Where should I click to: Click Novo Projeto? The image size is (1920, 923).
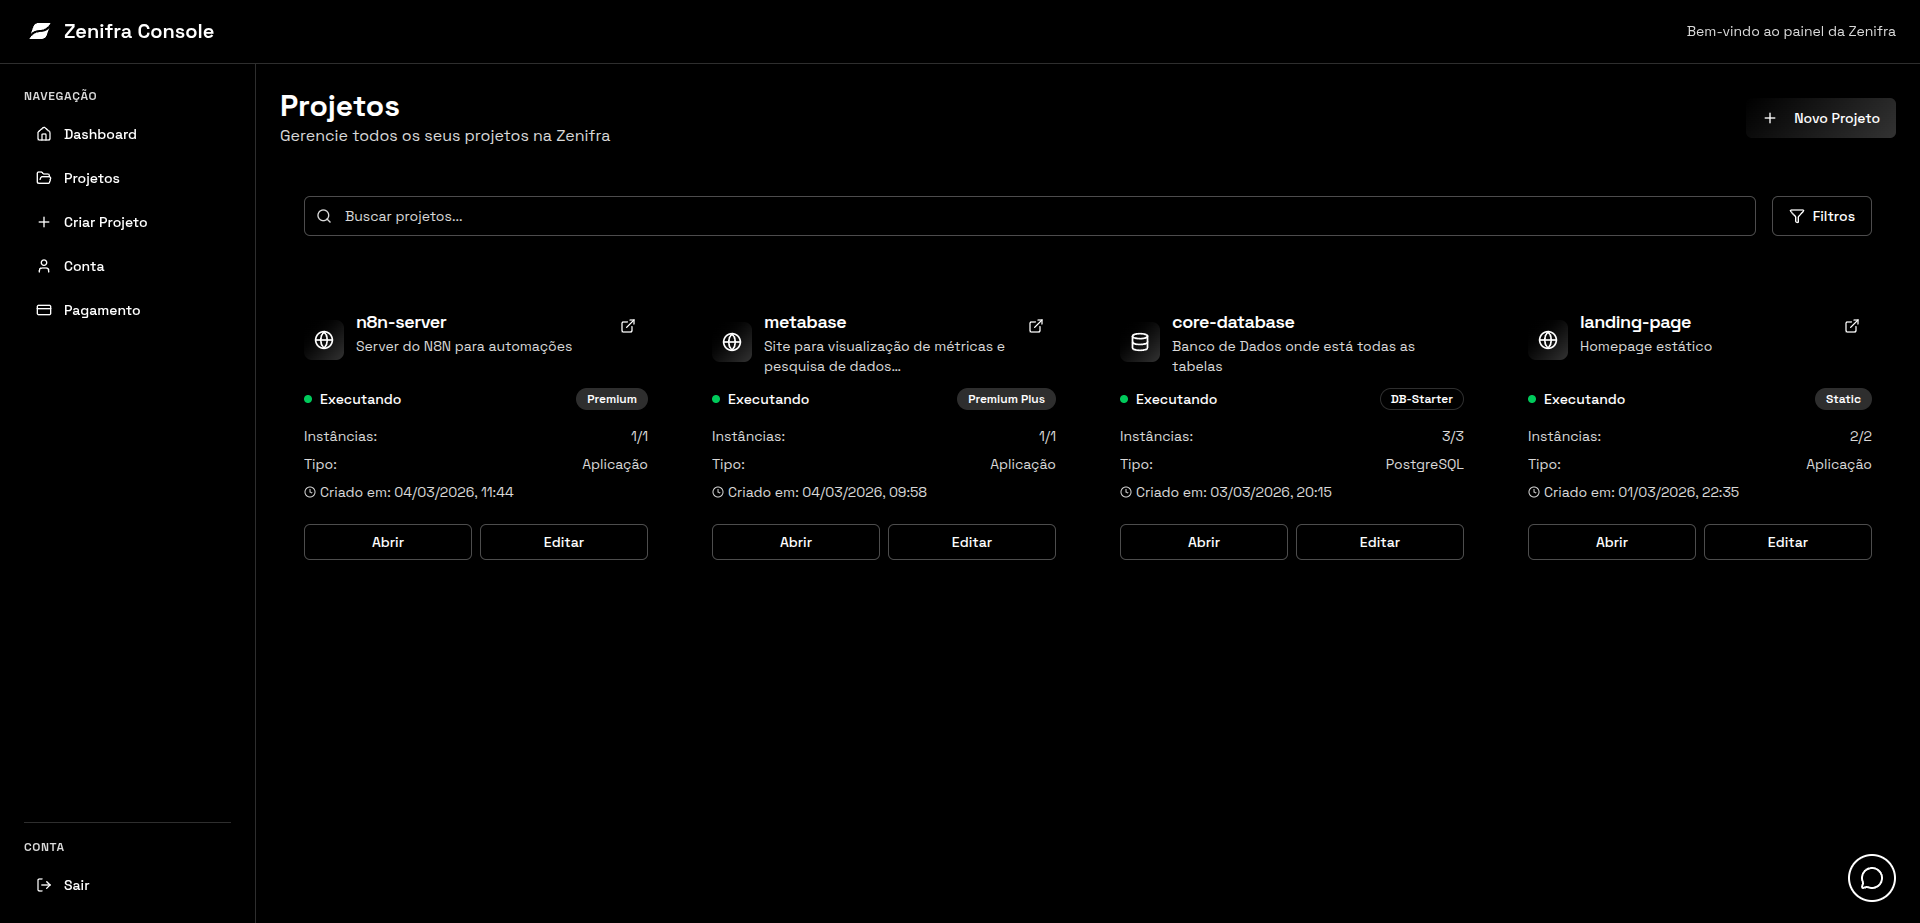[1820, 118]
